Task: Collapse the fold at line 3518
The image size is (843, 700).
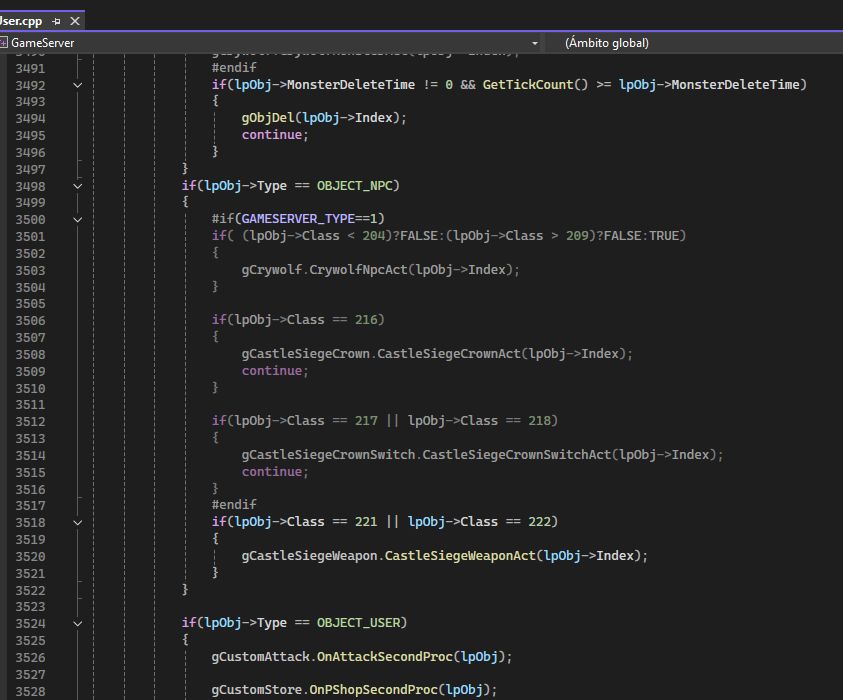Action: point(77,523)
